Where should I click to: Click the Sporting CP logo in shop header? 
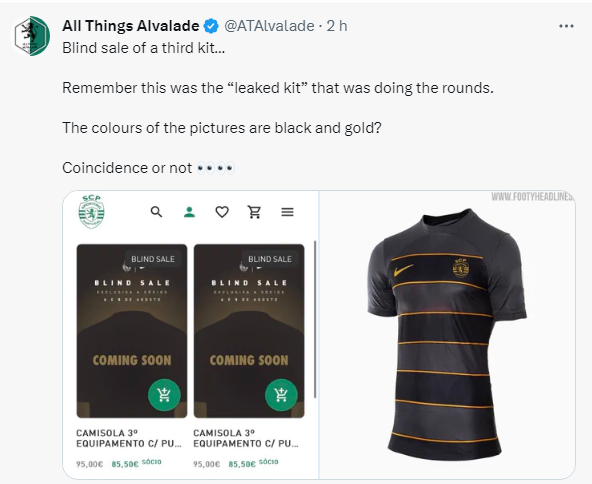click(x=91, y=212)
